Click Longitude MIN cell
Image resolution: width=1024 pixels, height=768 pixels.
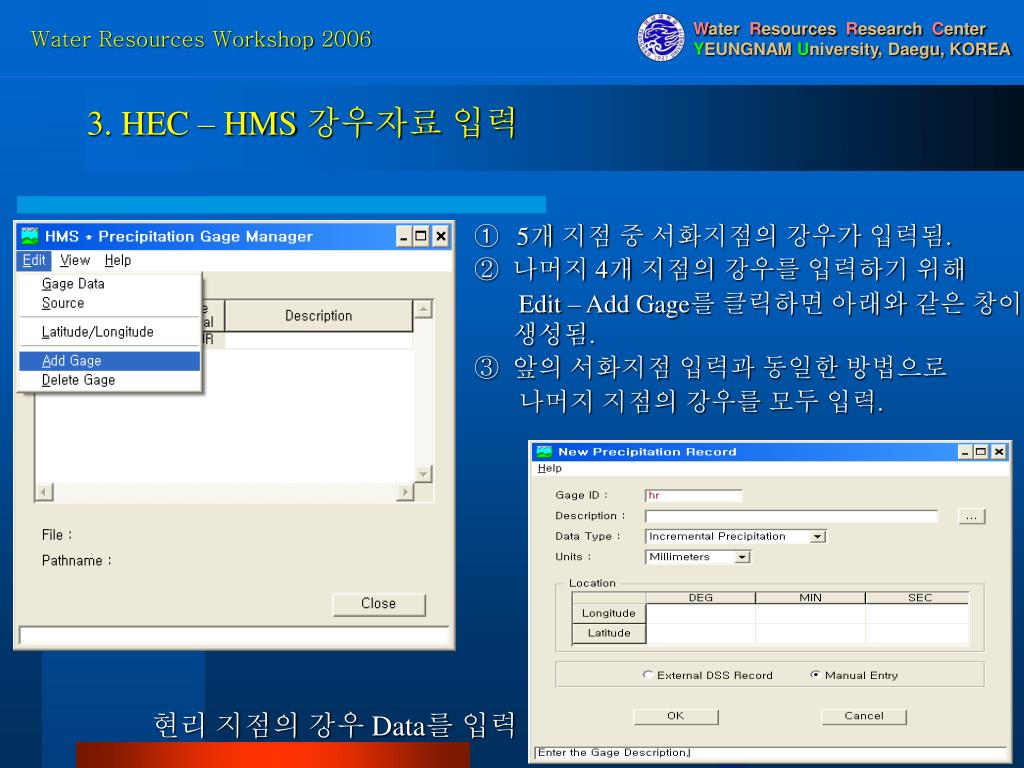810,614
